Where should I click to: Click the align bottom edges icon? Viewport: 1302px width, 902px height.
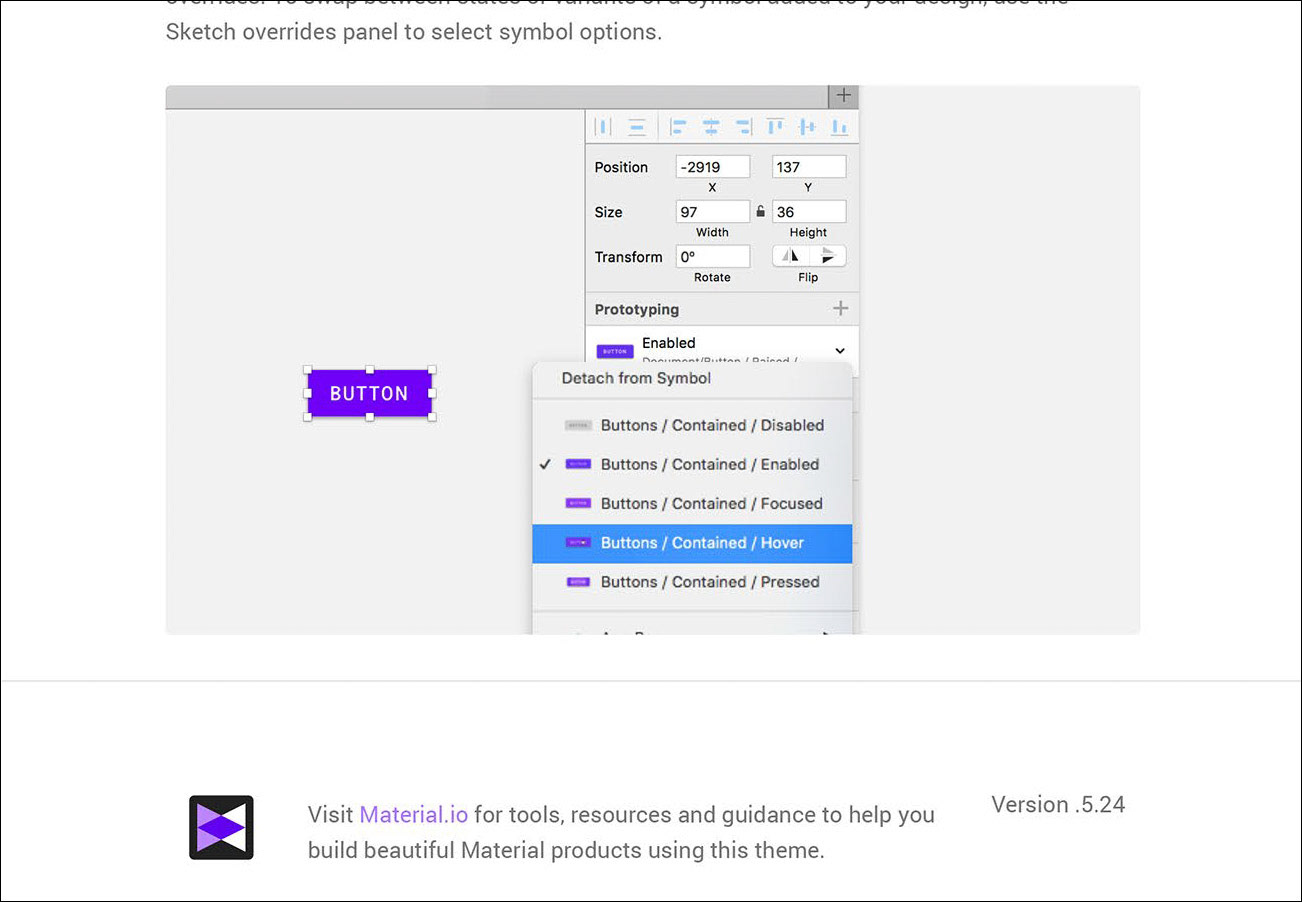[x=840, y=127]
